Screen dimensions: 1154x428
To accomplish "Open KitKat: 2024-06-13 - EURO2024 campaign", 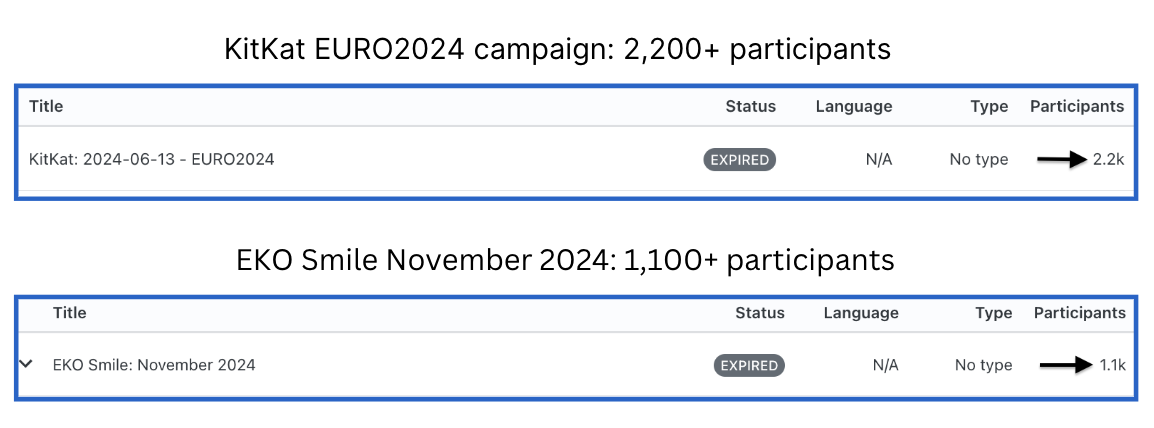I will click(x=152, y=160).
